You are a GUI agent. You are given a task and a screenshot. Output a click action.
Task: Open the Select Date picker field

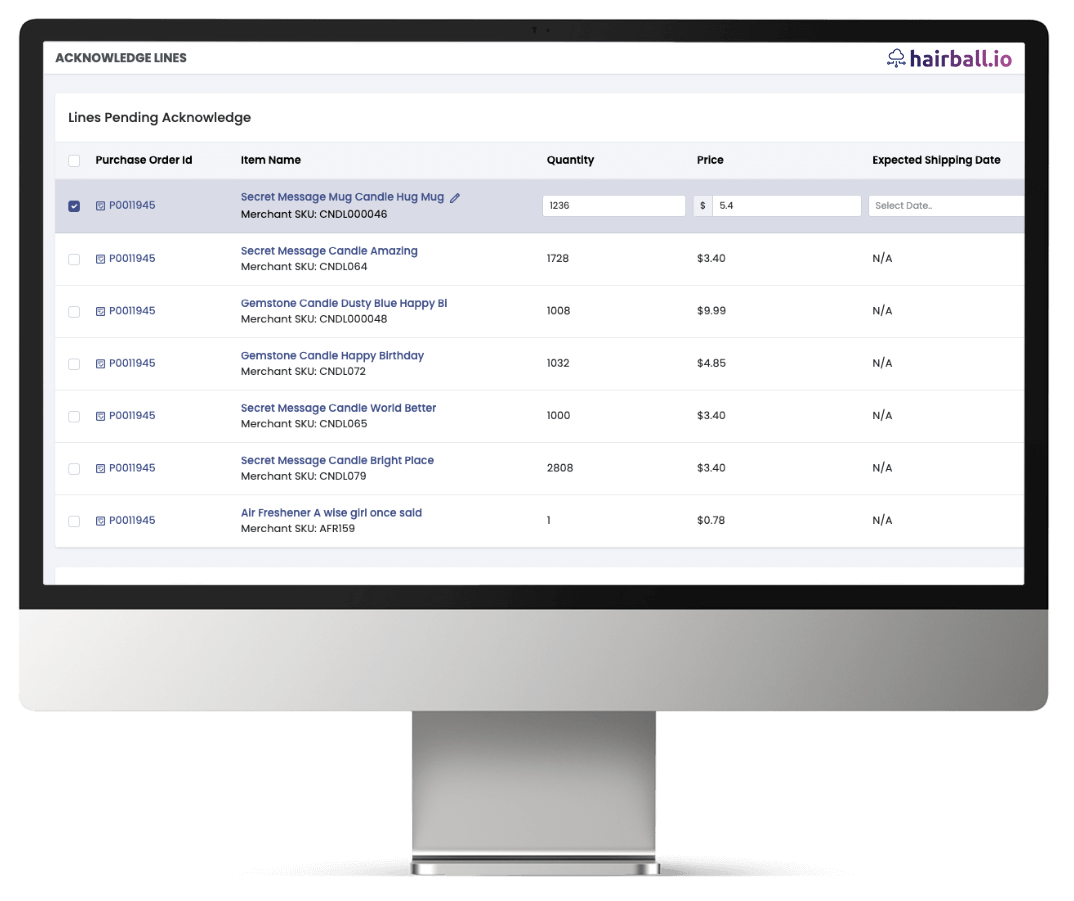coord(945,206)
